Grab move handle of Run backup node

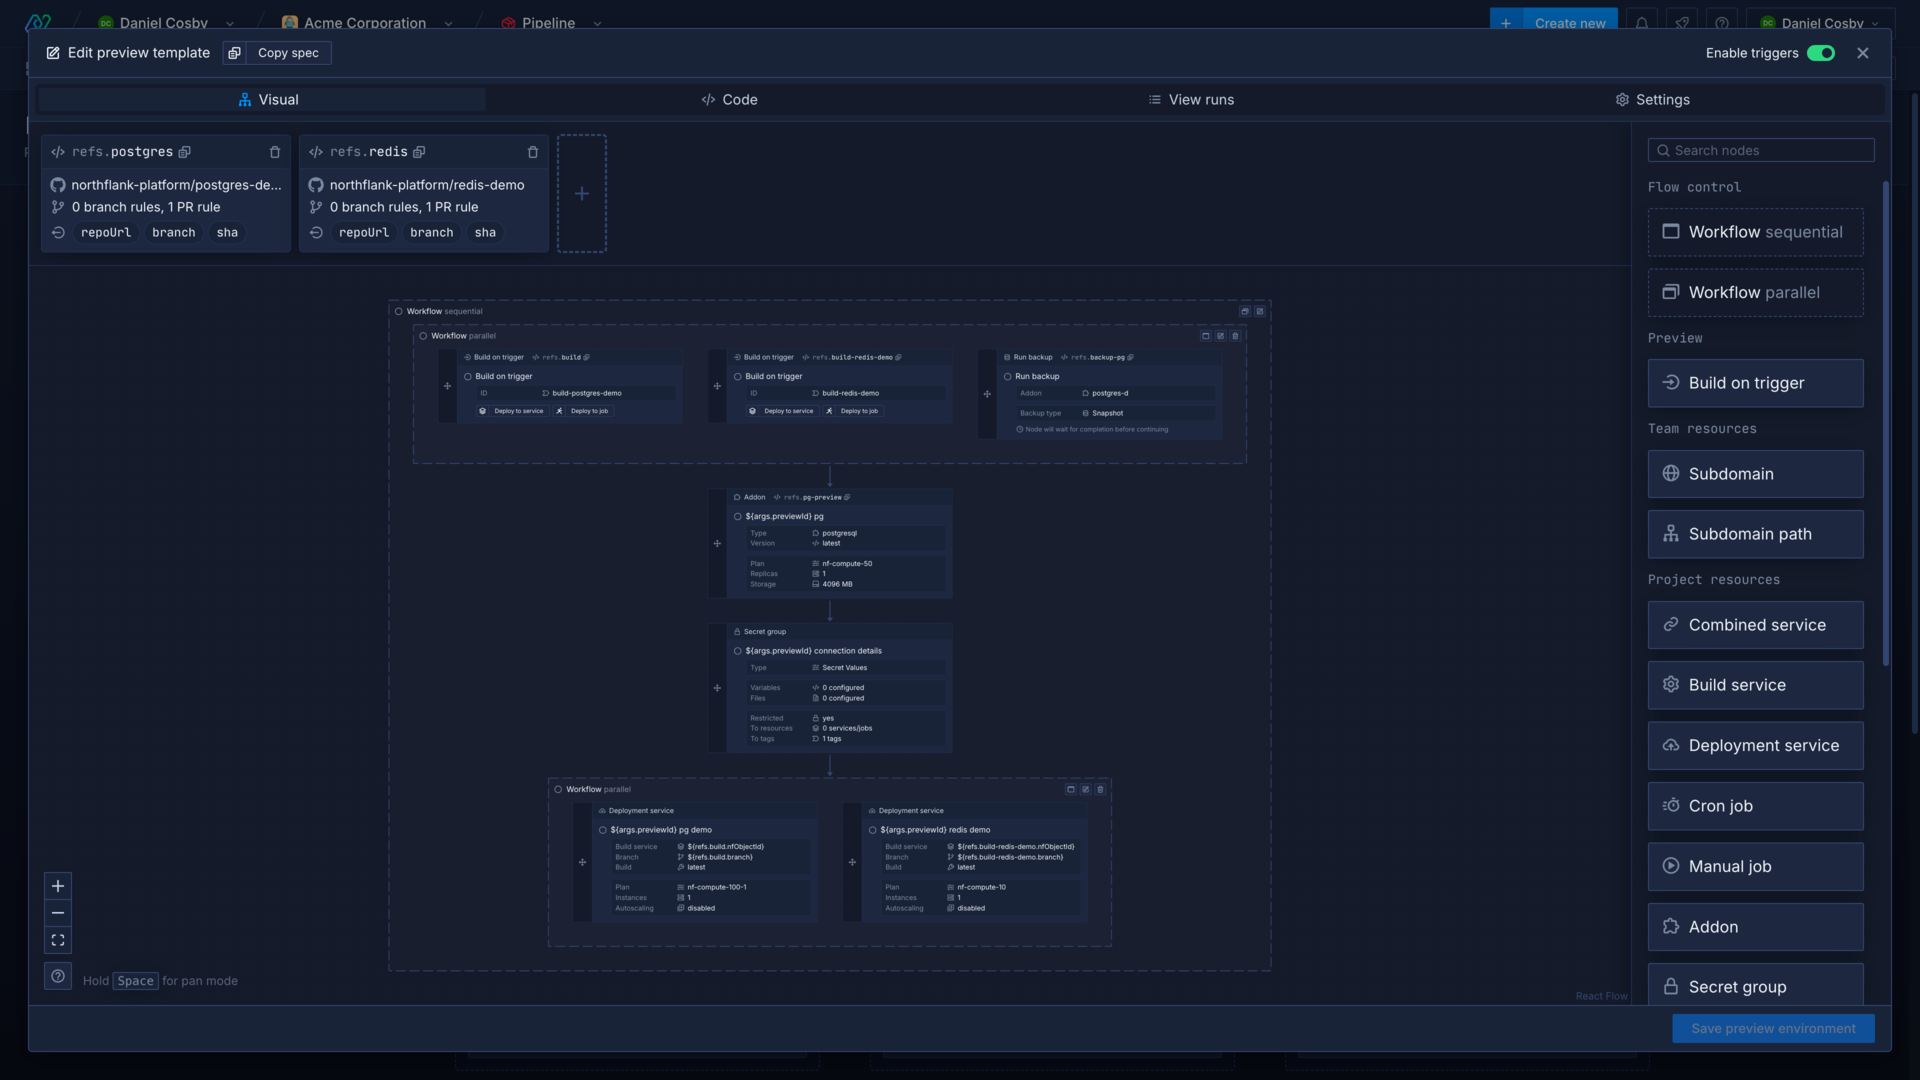coord(987,394)
